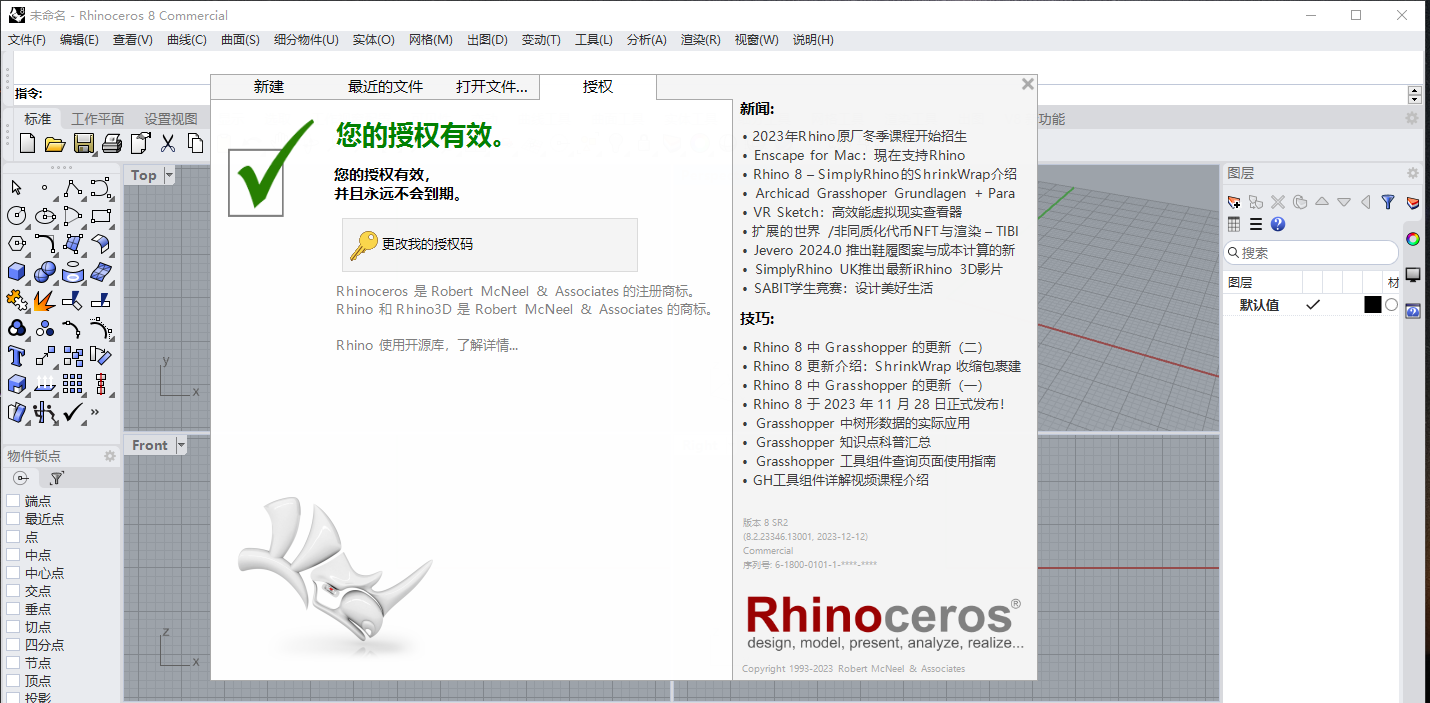The image size is (1430, 703).
Task: Enable the 交点 object snap checkbox
Action: pyautogui.click(x=13, y=591)
